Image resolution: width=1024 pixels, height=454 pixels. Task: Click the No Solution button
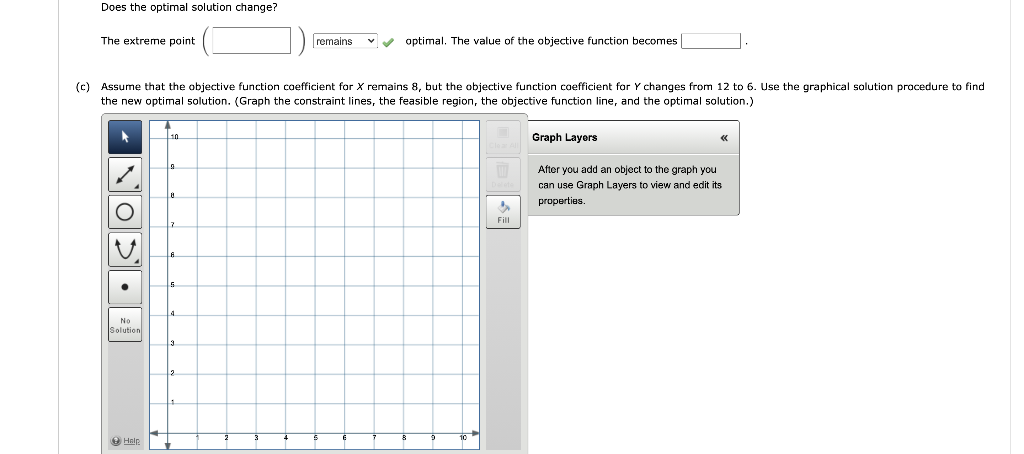point(125,325)
